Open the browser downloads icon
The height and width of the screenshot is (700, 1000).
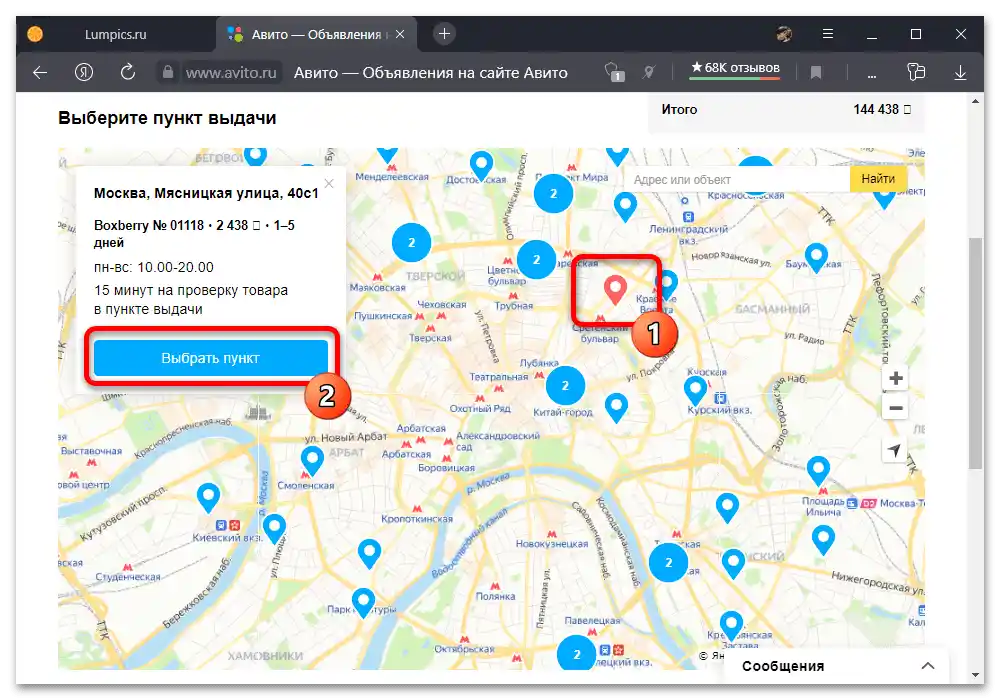pyautogui.click(x=960, y=73)
